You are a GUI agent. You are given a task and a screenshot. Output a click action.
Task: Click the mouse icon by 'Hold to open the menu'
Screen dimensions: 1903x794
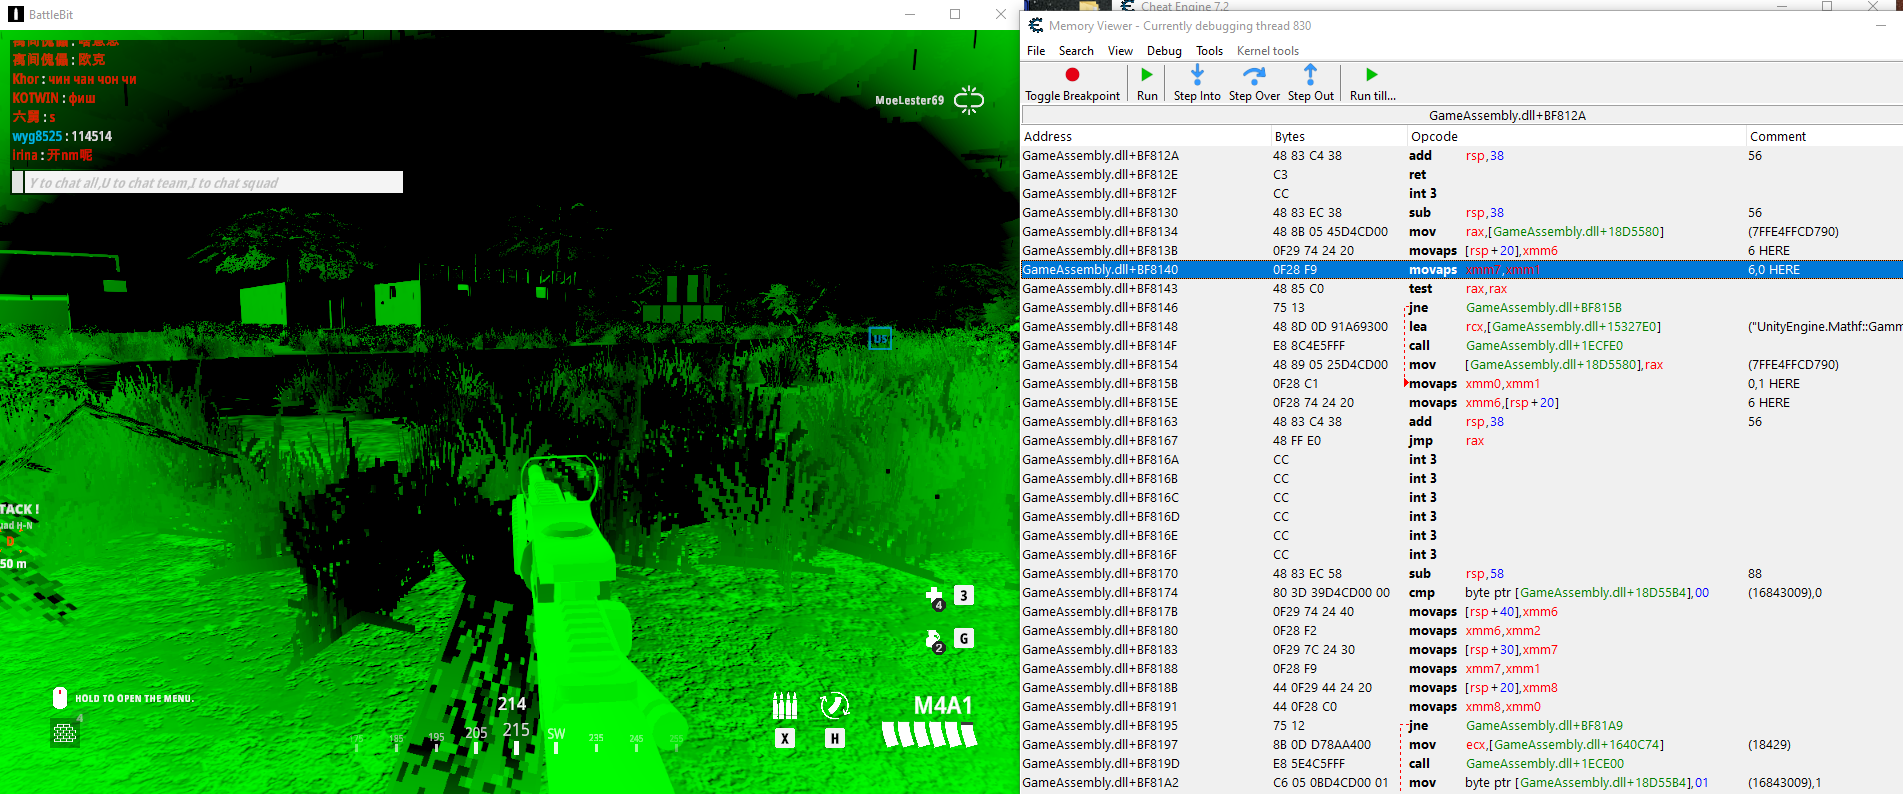[x=60, y=698]
